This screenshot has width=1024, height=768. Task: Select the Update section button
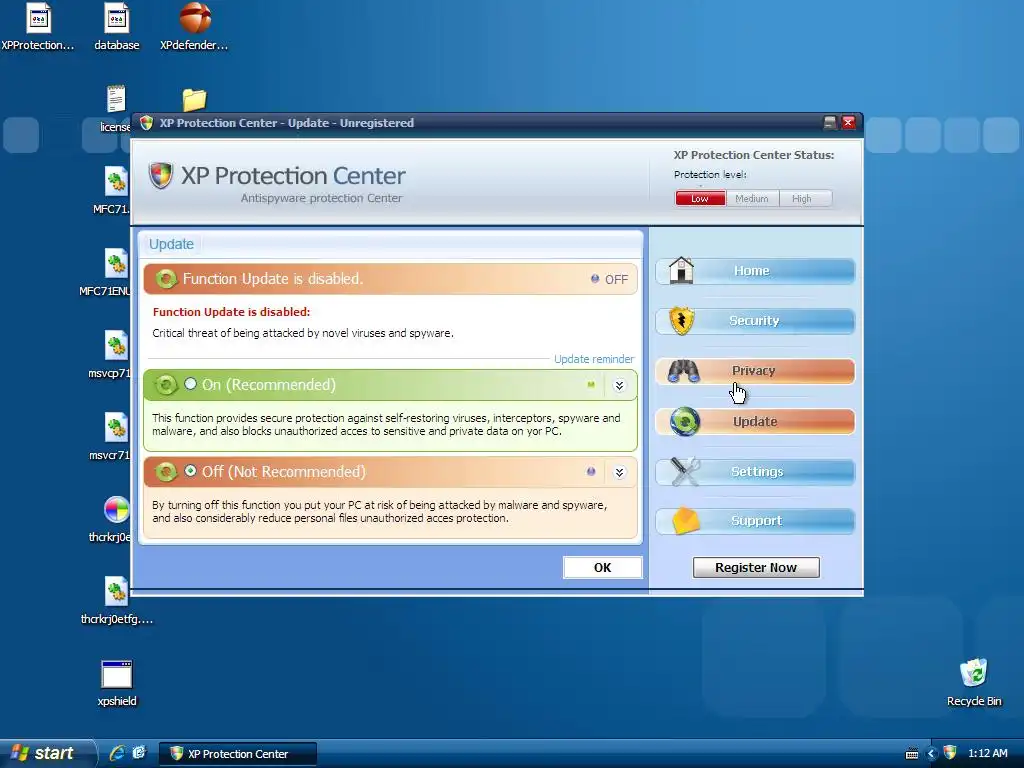tap(755, 421)
